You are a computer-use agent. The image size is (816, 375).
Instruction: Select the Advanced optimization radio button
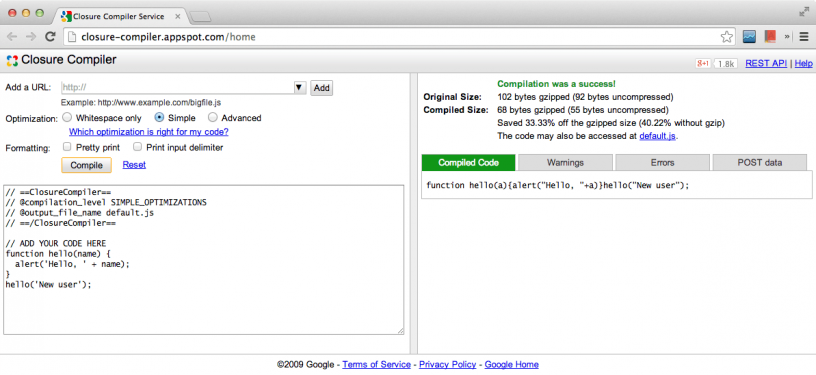pyautogui.click(x=212, y=118)
